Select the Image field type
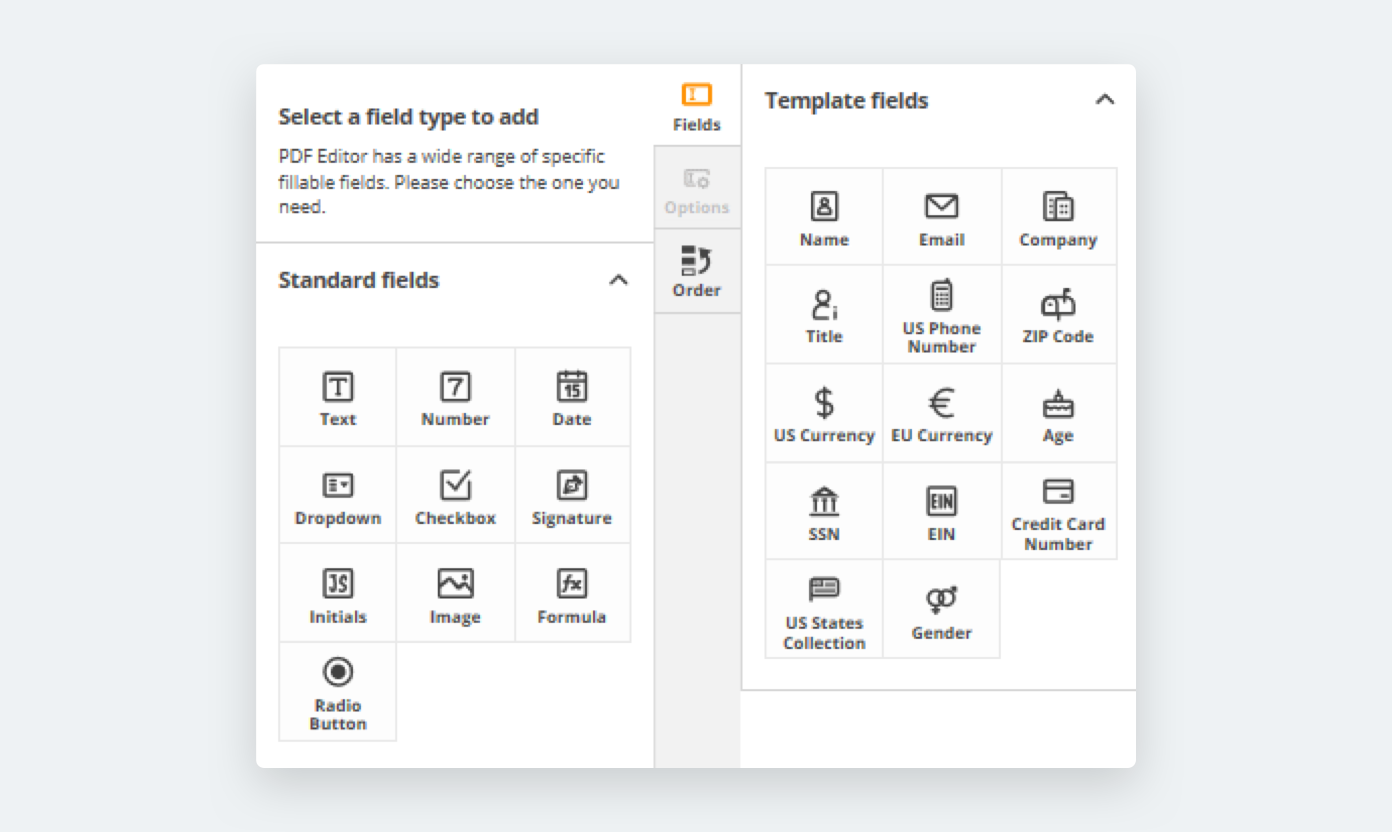 click(x=455, y=594)
